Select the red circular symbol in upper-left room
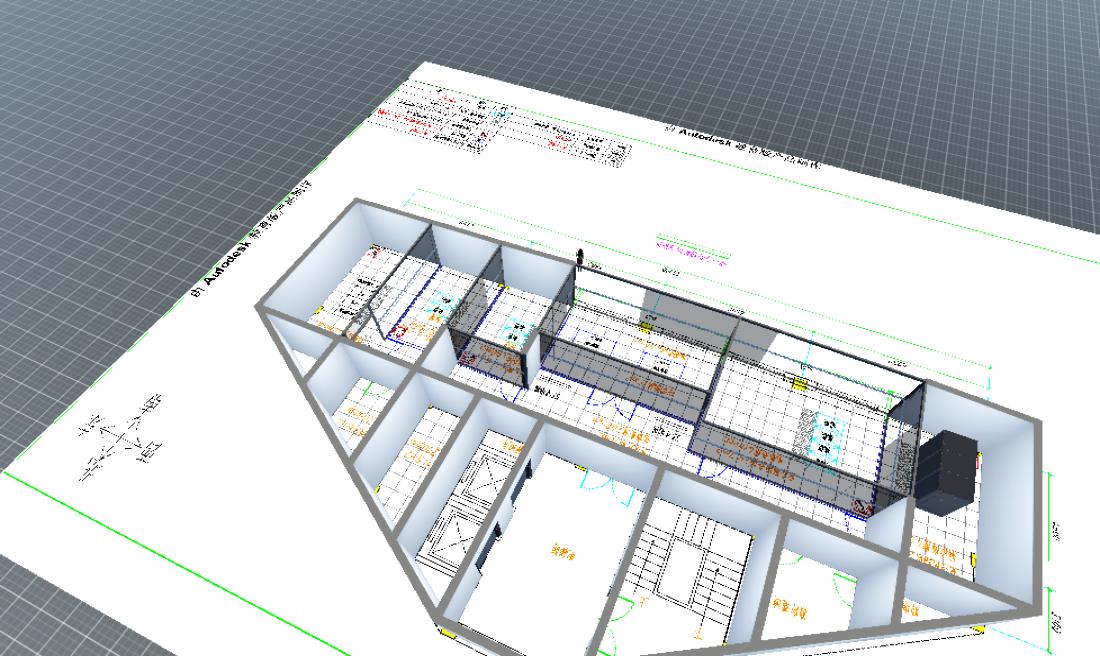 click(x=398, y=329)
